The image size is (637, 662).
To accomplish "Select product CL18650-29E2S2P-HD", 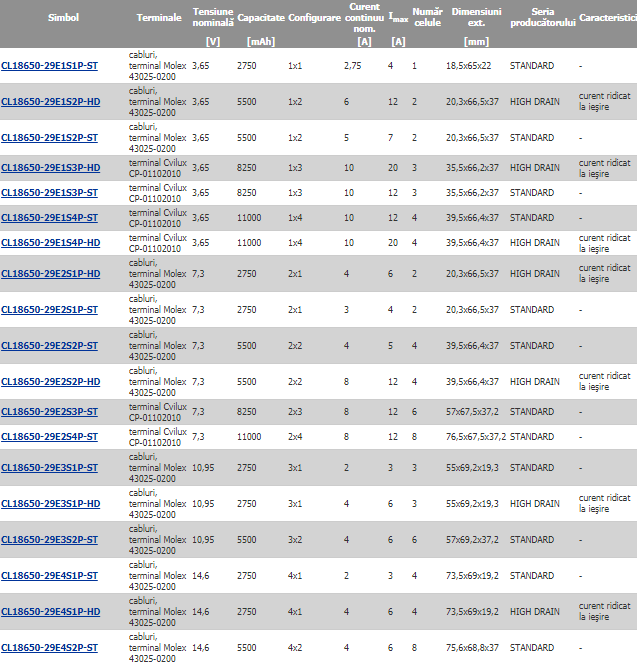I will click(x=50, y=381).
